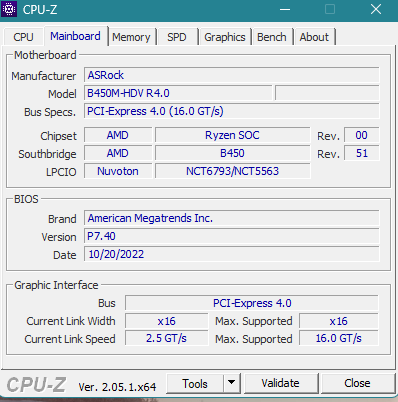The image size is (398, 402).
Task: Click the Close button at bottom
Action: click(x=357, y=383)
